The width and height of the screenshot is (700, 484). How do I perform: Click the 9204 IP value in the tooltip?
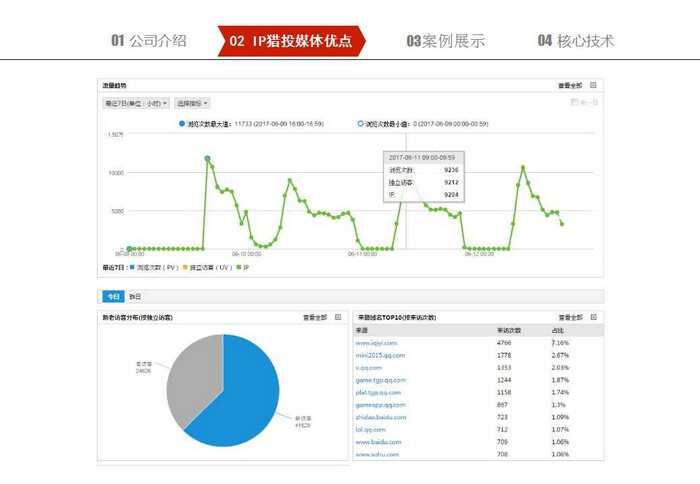pos(451,195)
